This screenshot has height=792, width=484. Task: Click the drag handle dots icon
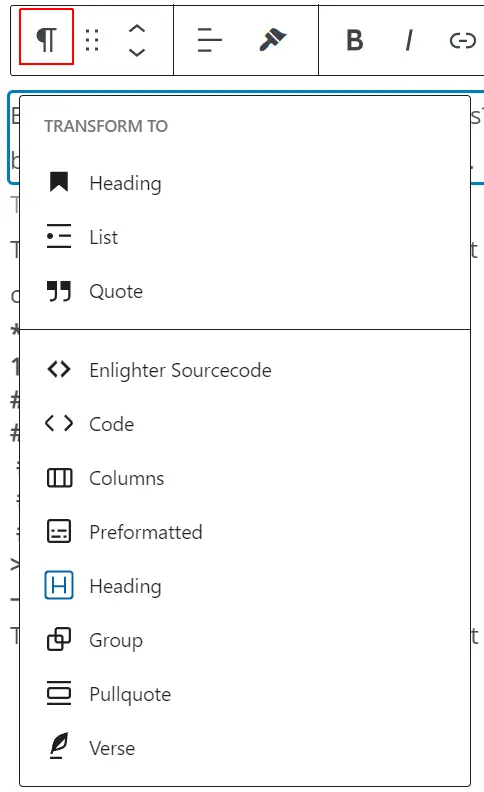point(92,40)
